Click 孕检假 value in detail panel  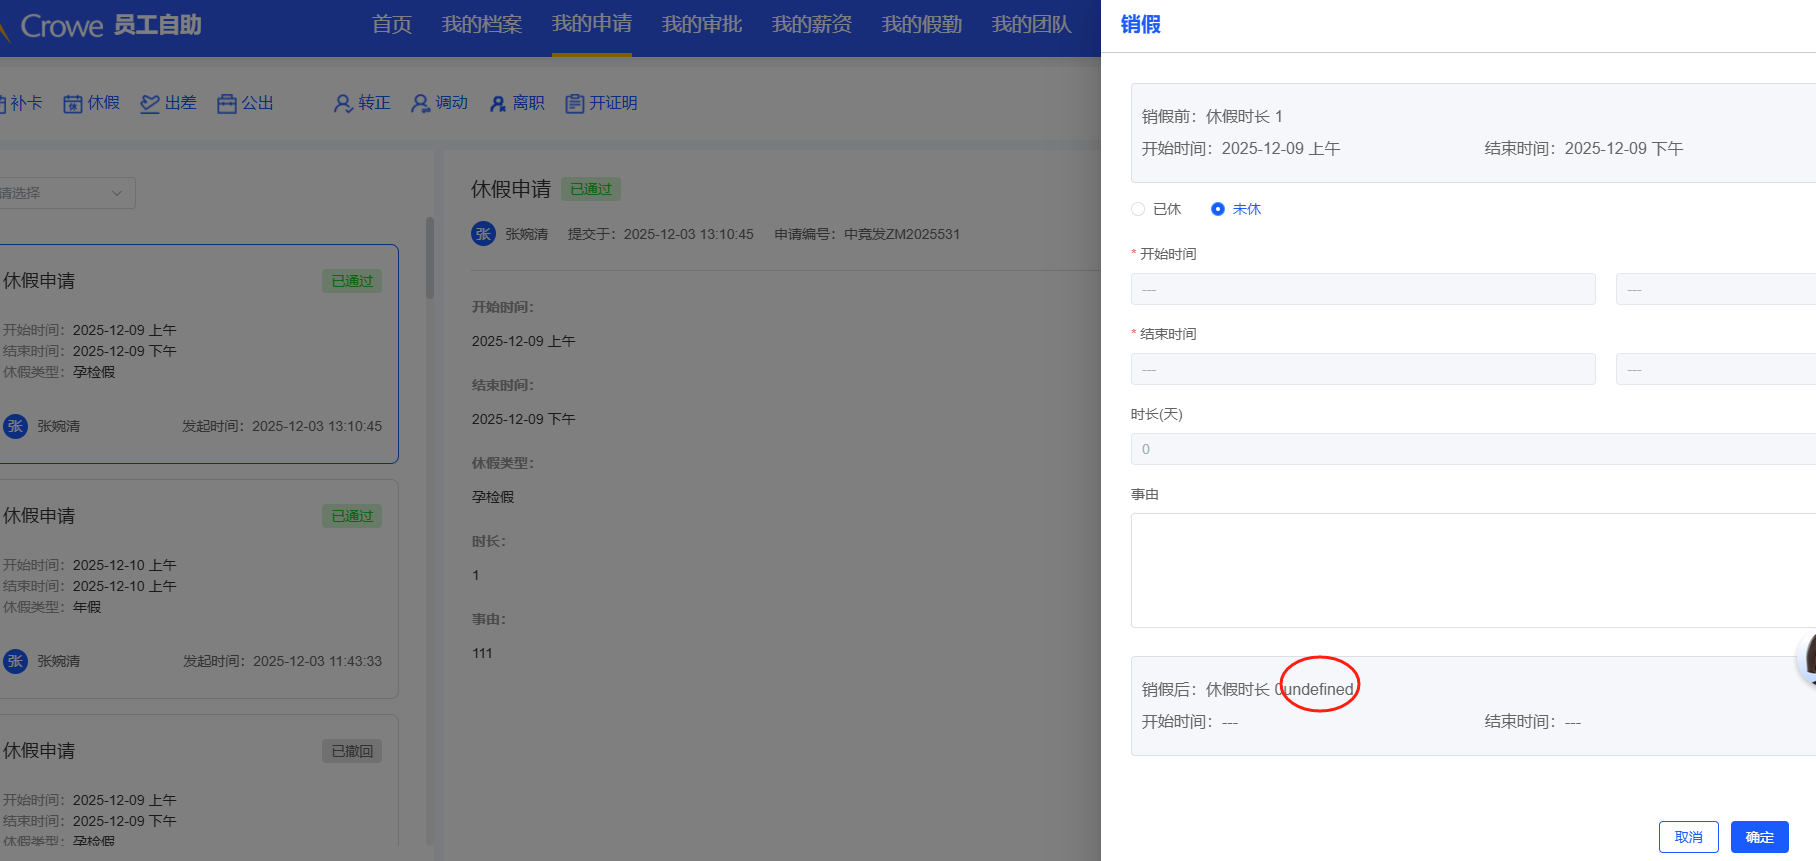tap(493, 497)
